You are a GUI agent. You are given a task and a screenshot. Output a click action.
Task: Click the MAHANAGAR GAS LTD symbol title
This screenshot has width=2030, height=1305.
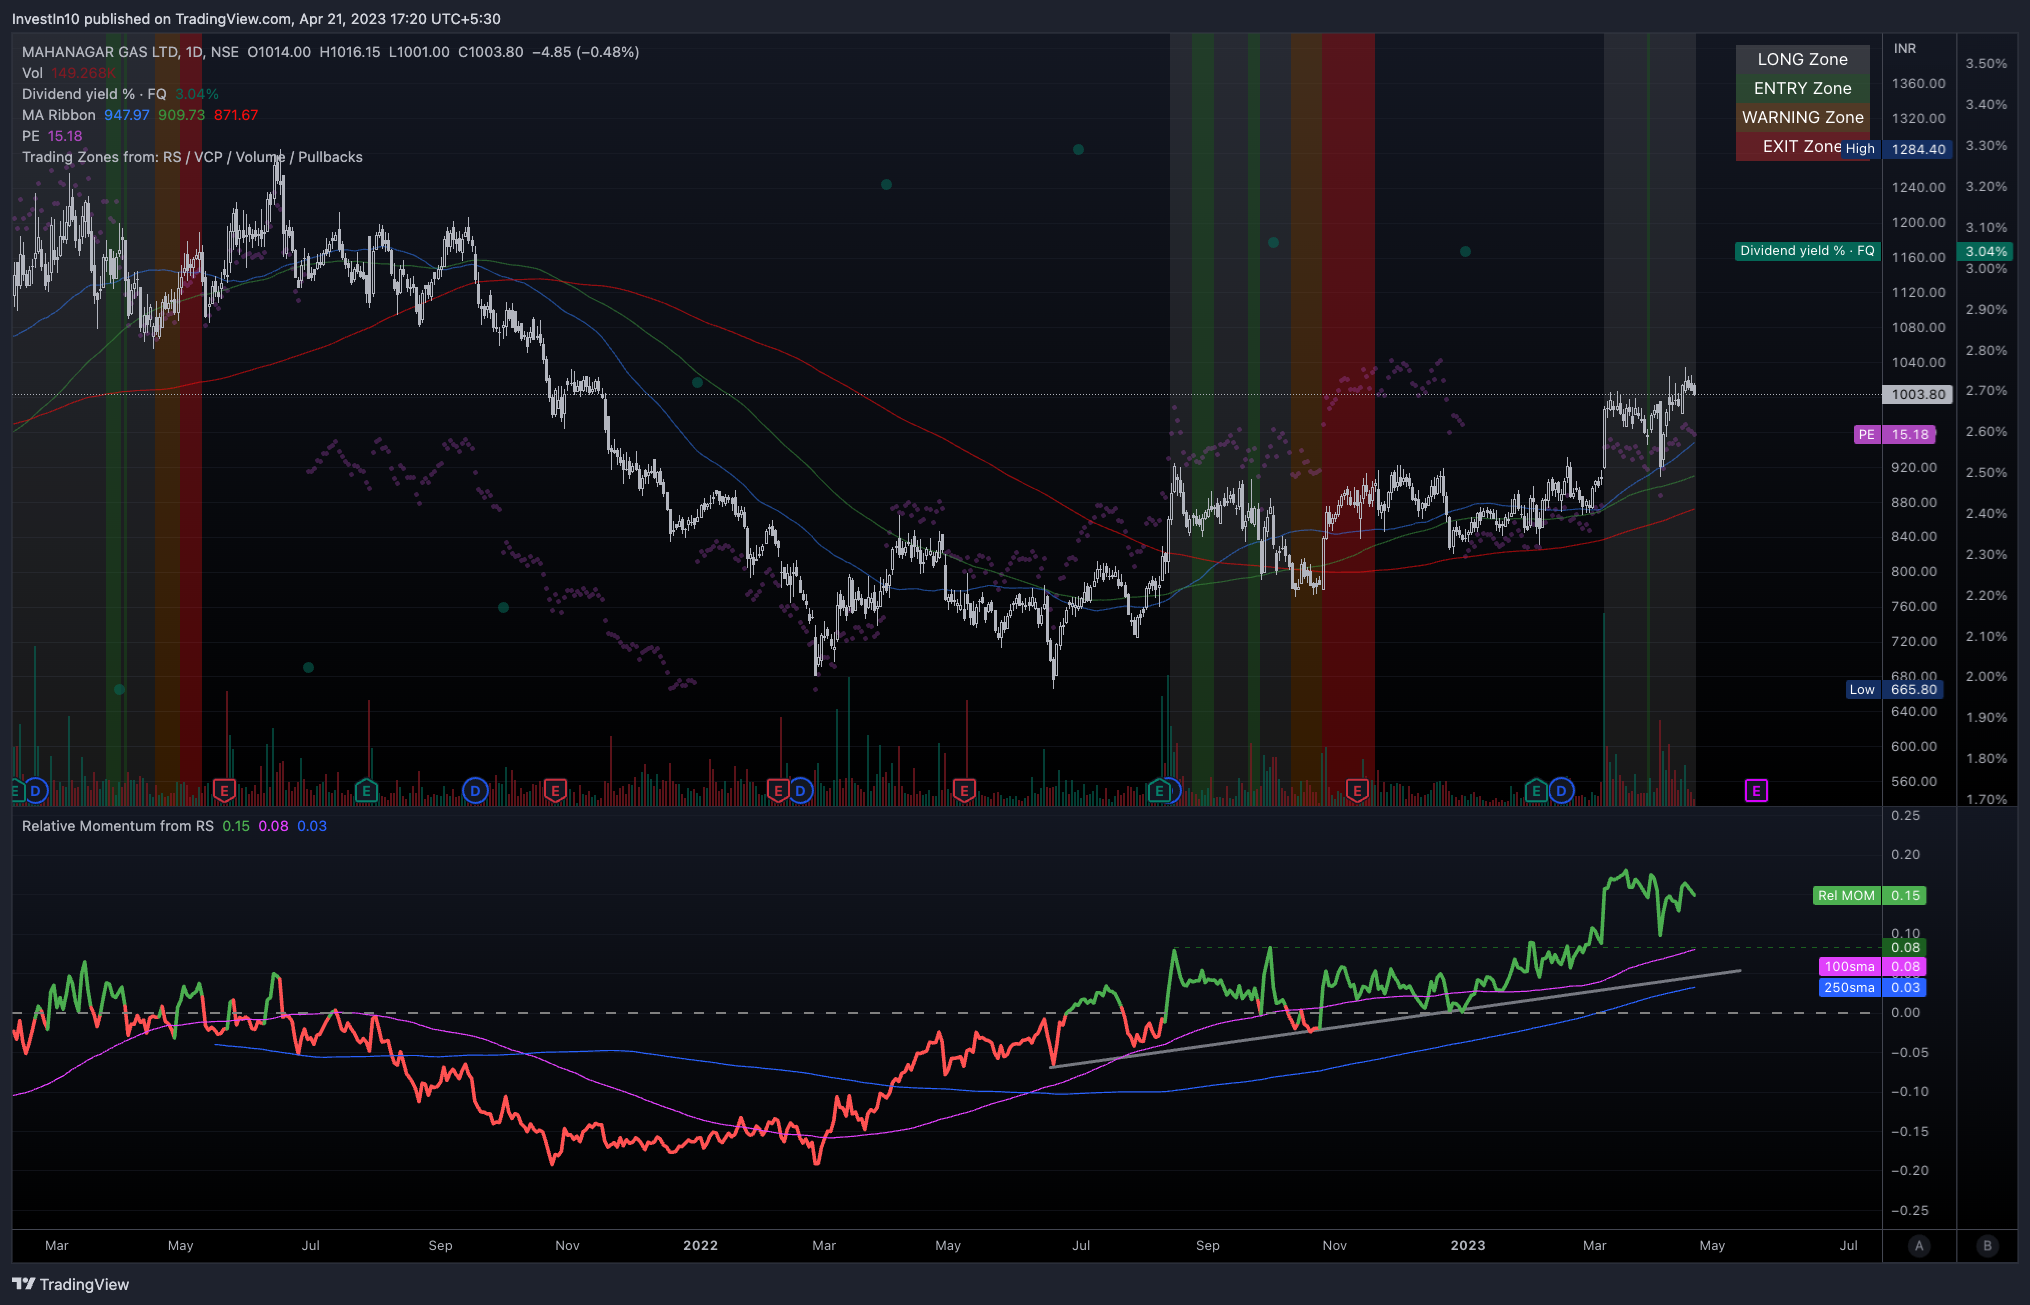(x=100, y=52)
